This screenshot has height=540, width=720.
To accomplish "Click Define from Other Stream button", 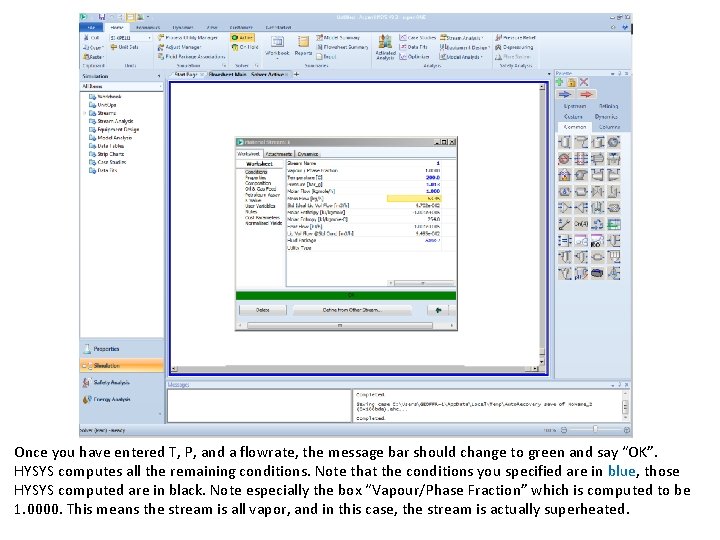I will [352, 310].
